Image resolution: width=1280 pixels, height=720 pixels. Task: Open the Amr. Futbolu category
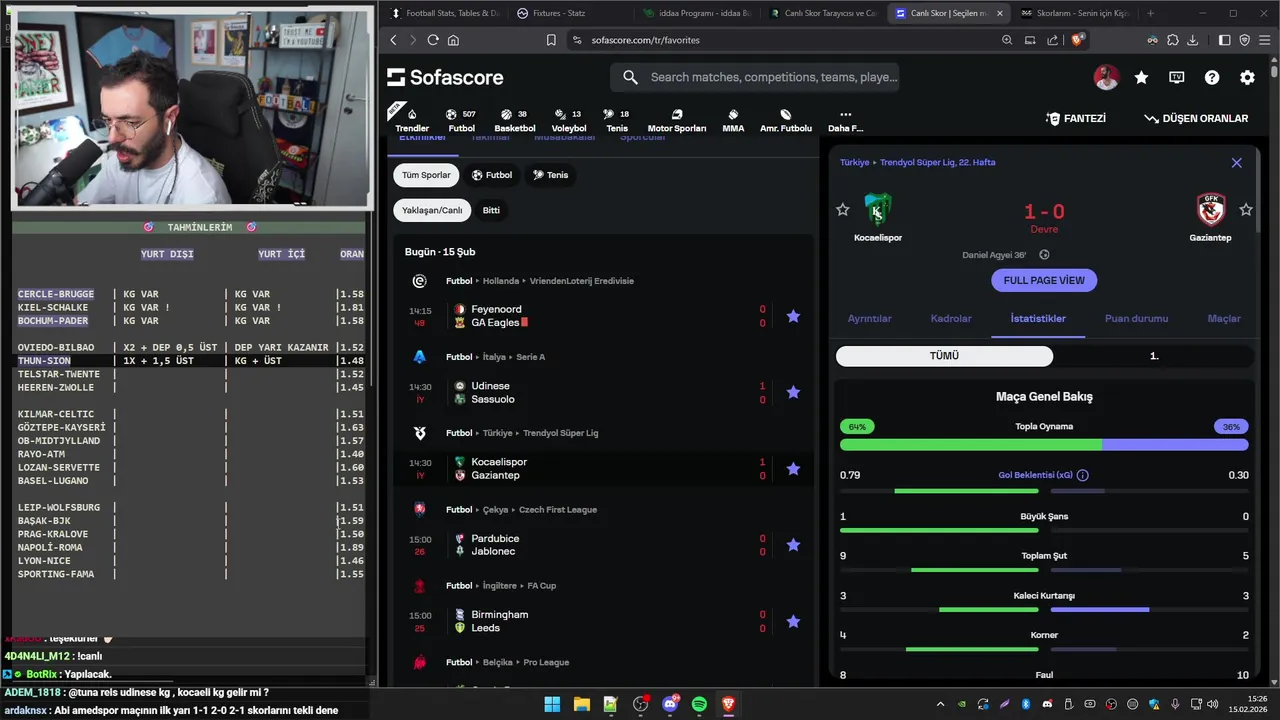pyautogui.click(x=786, y=120)
